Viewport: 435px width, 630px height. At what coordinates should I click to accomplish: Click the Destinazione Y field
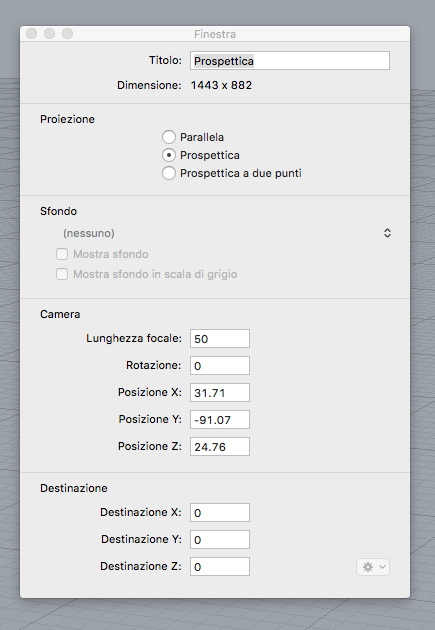220,540
